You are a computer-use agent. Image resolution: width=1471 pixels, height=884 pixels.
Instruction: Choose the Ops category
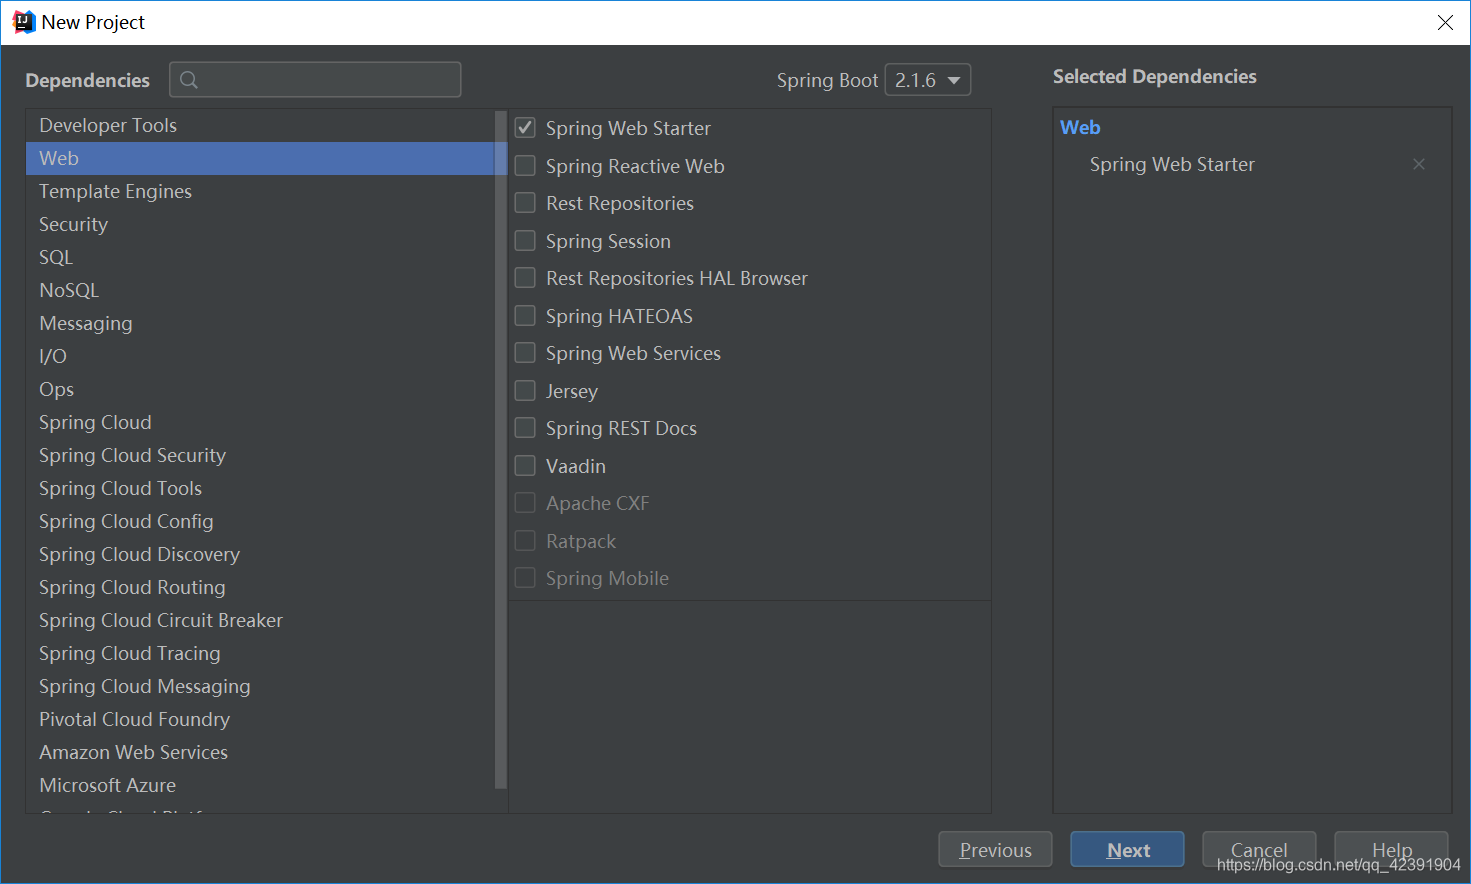pyautogui.click(x=260, y=389)
